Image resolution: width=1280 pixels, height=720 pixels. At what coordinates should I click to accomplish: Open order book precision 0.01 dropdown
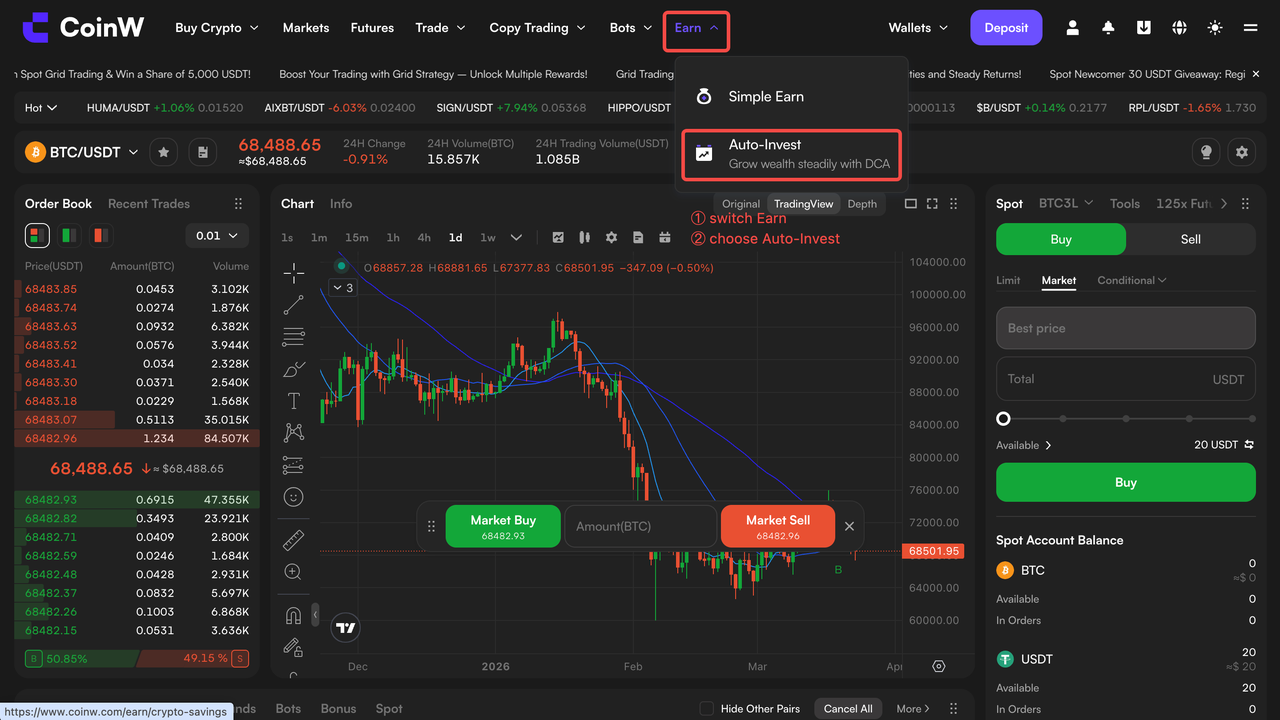(217, 235)
